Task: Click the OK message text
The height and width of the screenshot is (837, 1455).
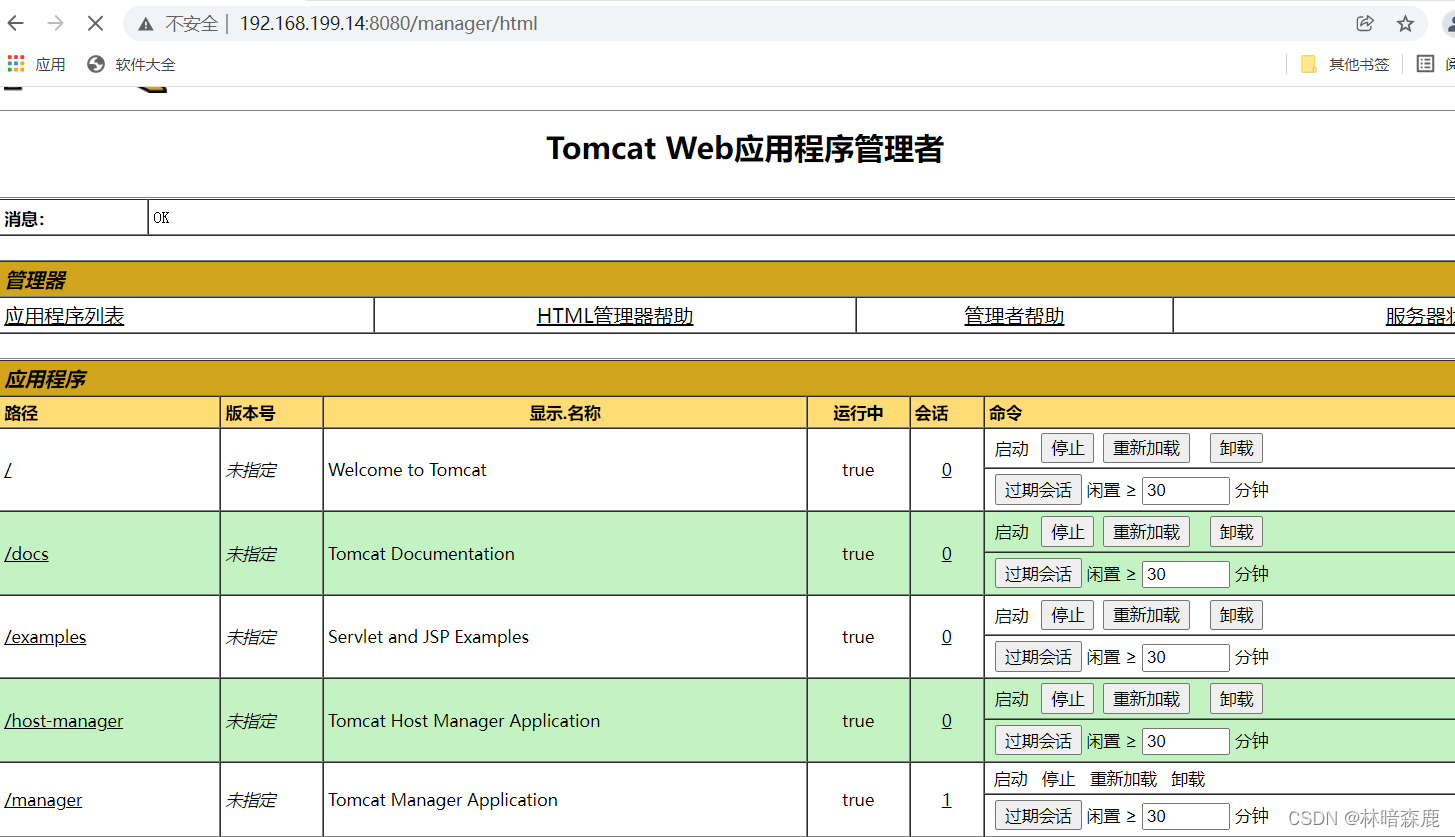Action: (x=161, y=217)
